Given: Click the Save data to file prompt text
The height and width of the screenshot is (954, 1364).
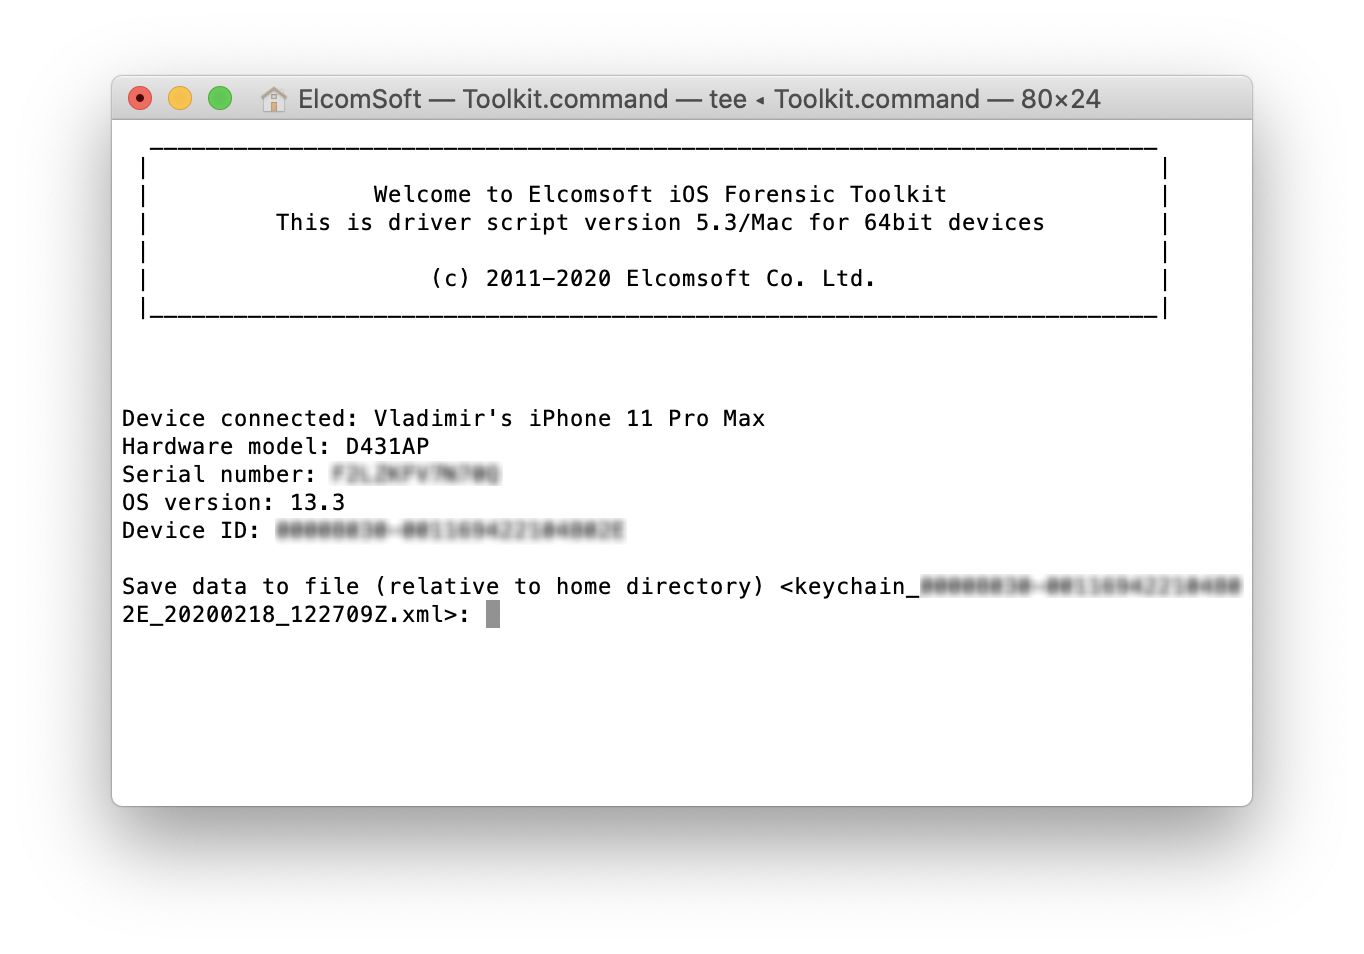Looking at the screenshot, I should 442,586.
